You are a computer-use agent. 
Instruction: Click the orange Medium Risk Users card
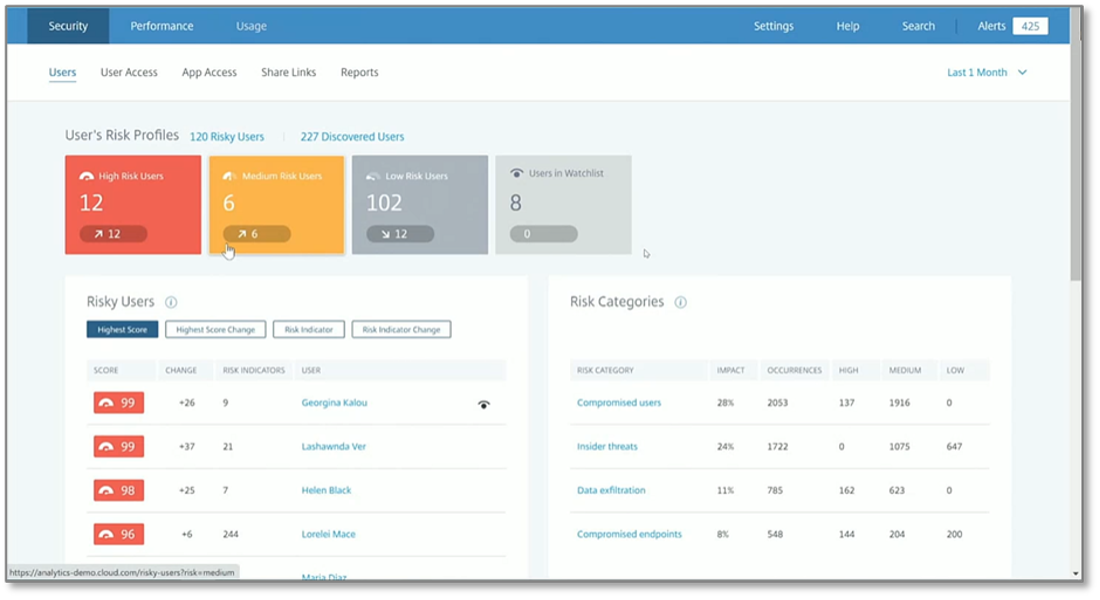coord(276,204)
